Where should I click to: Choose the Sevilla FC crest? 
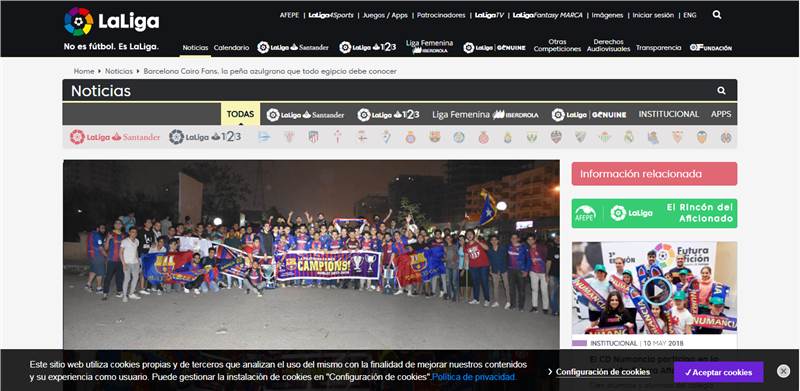(677, 137)
